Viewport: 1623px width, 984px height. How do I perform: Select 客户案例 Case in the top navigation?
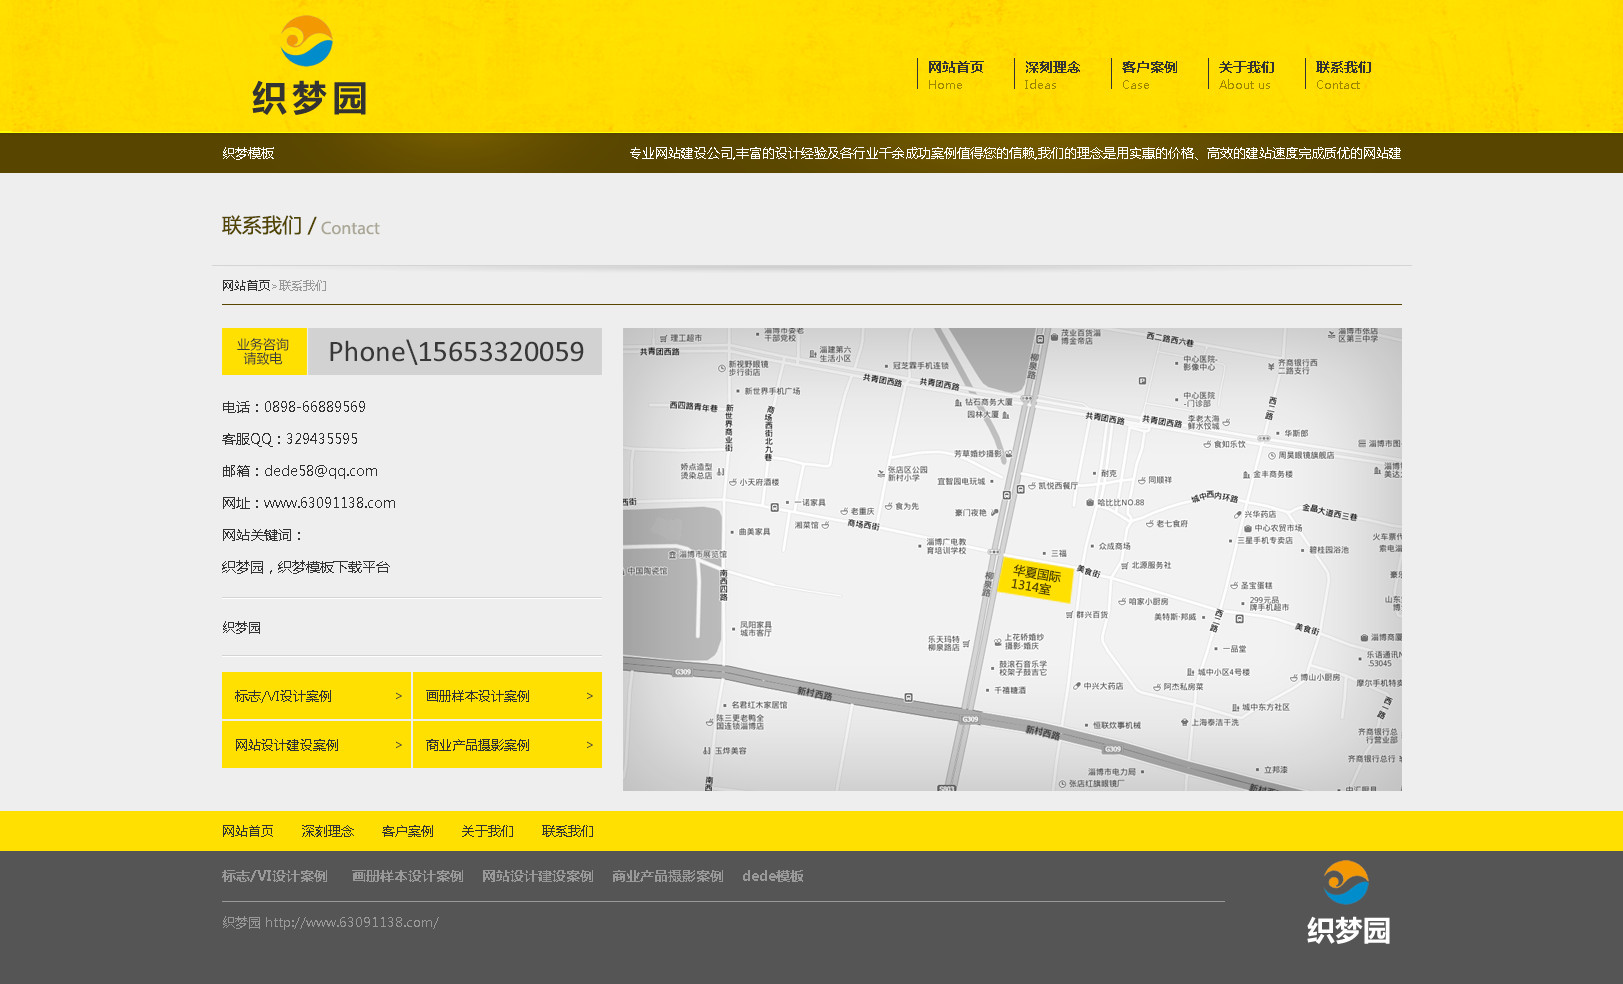pyautogui.click(x=1149, y=74)
